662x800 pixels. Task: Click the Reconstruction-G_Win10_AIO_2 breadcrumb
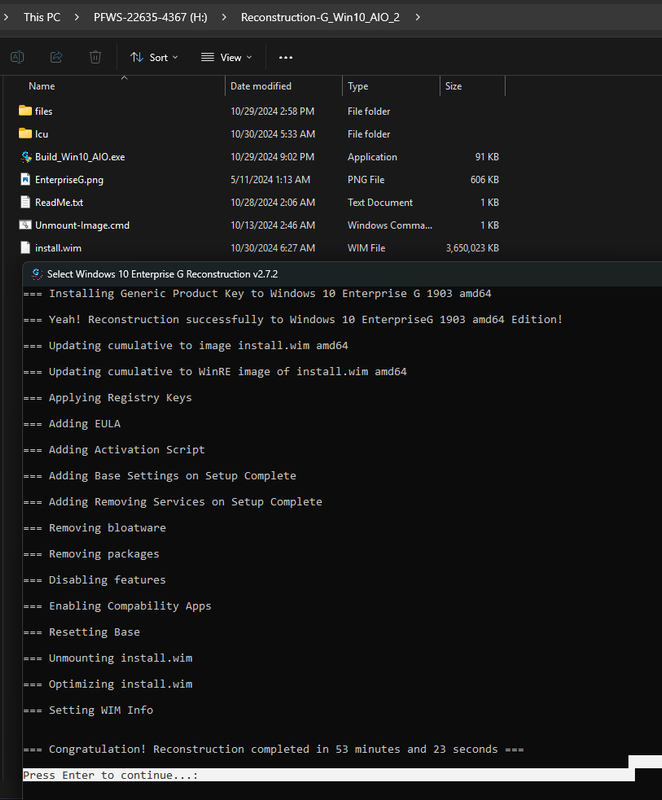(320, 17)
